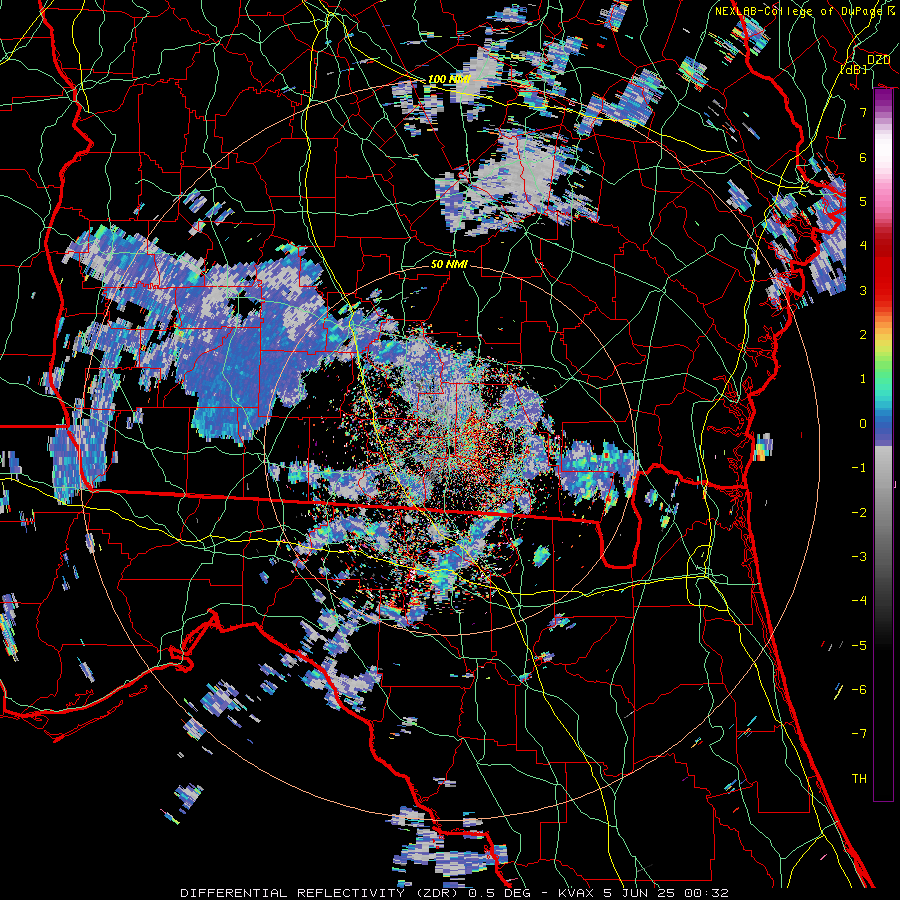Click the "-2" value on the dB scale

(x=859, y=513)
